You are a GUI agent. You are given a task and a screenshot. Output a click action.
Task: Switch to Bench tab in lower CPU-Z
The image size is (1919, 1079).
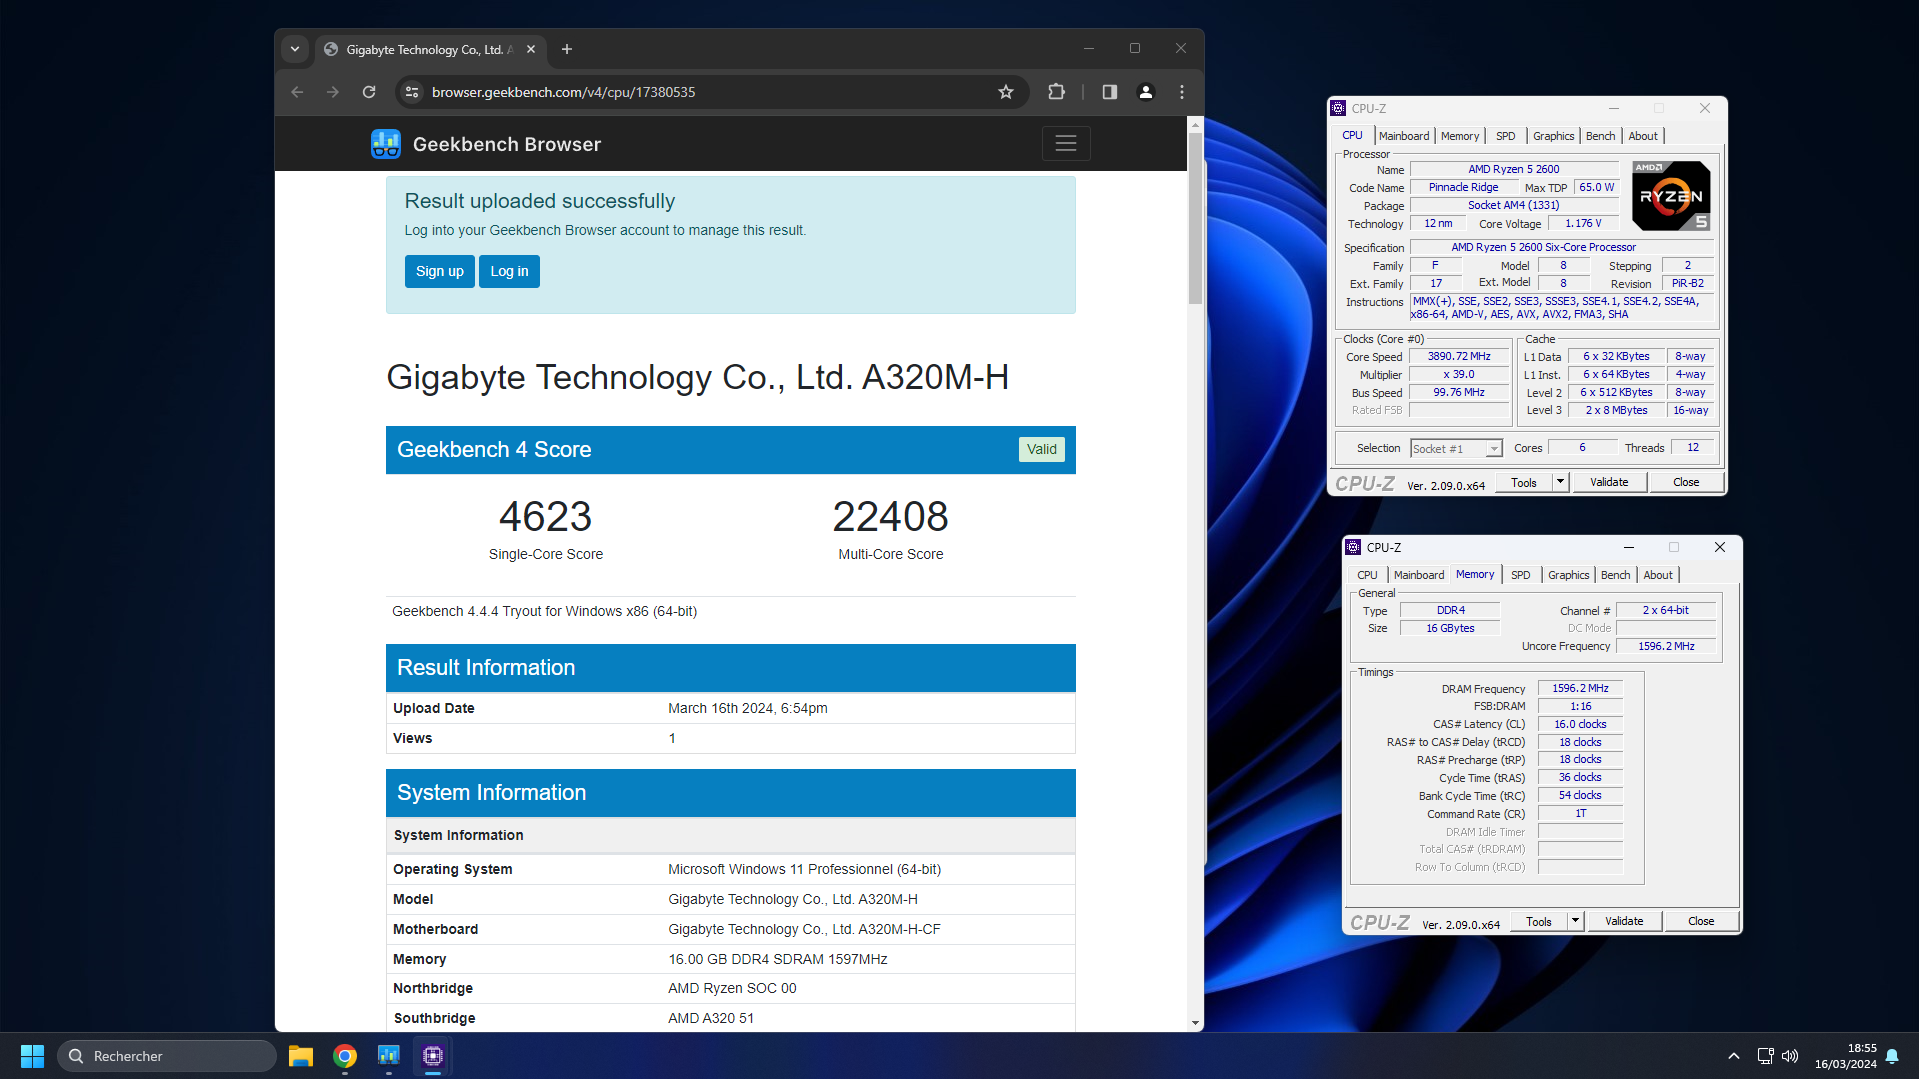click(1615, 575)
